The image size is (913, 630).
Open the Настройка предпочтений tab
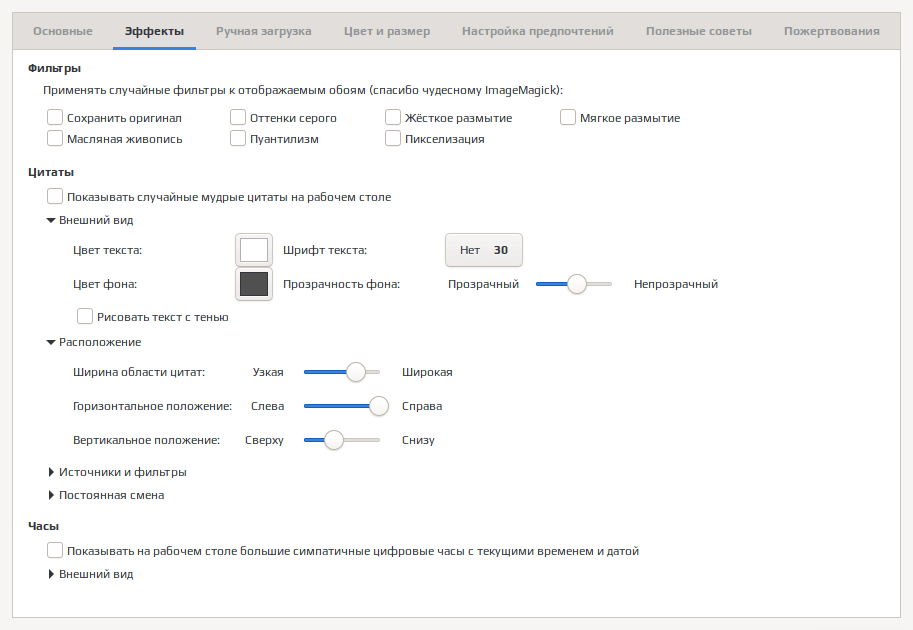538,31
